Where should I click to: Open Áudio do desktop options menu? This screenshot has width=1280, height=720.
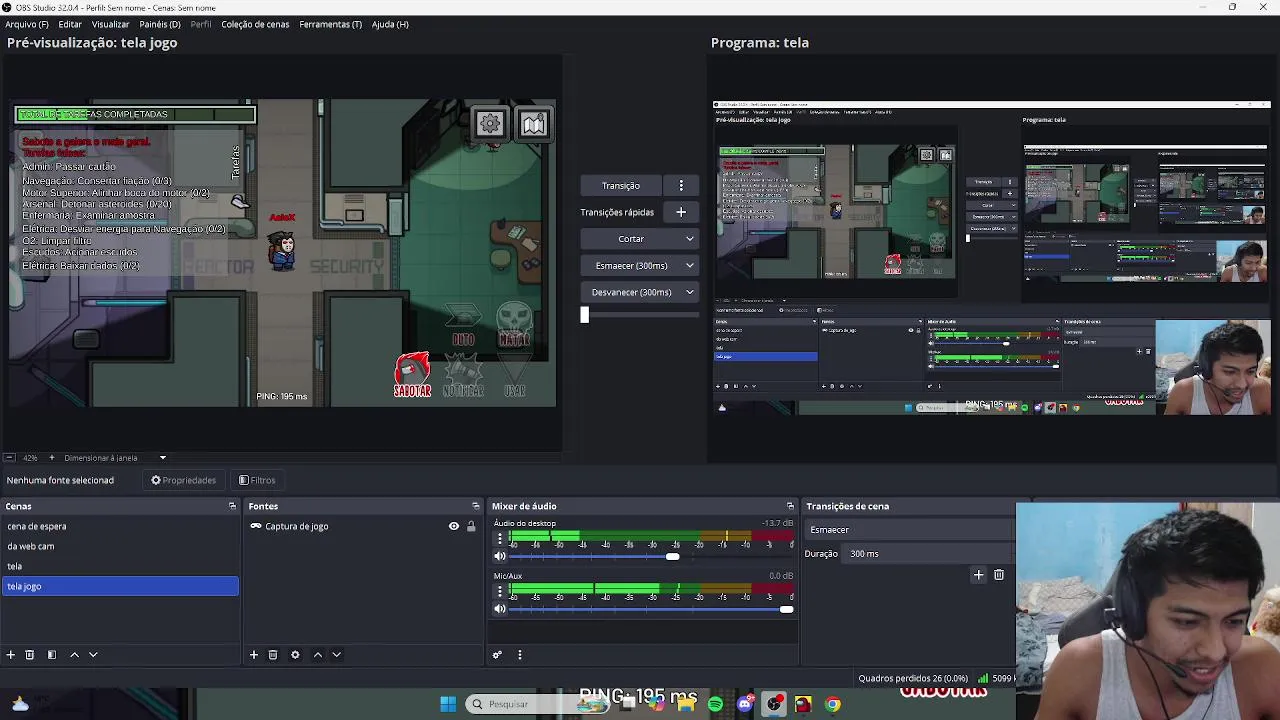click(x=500, y=538)
